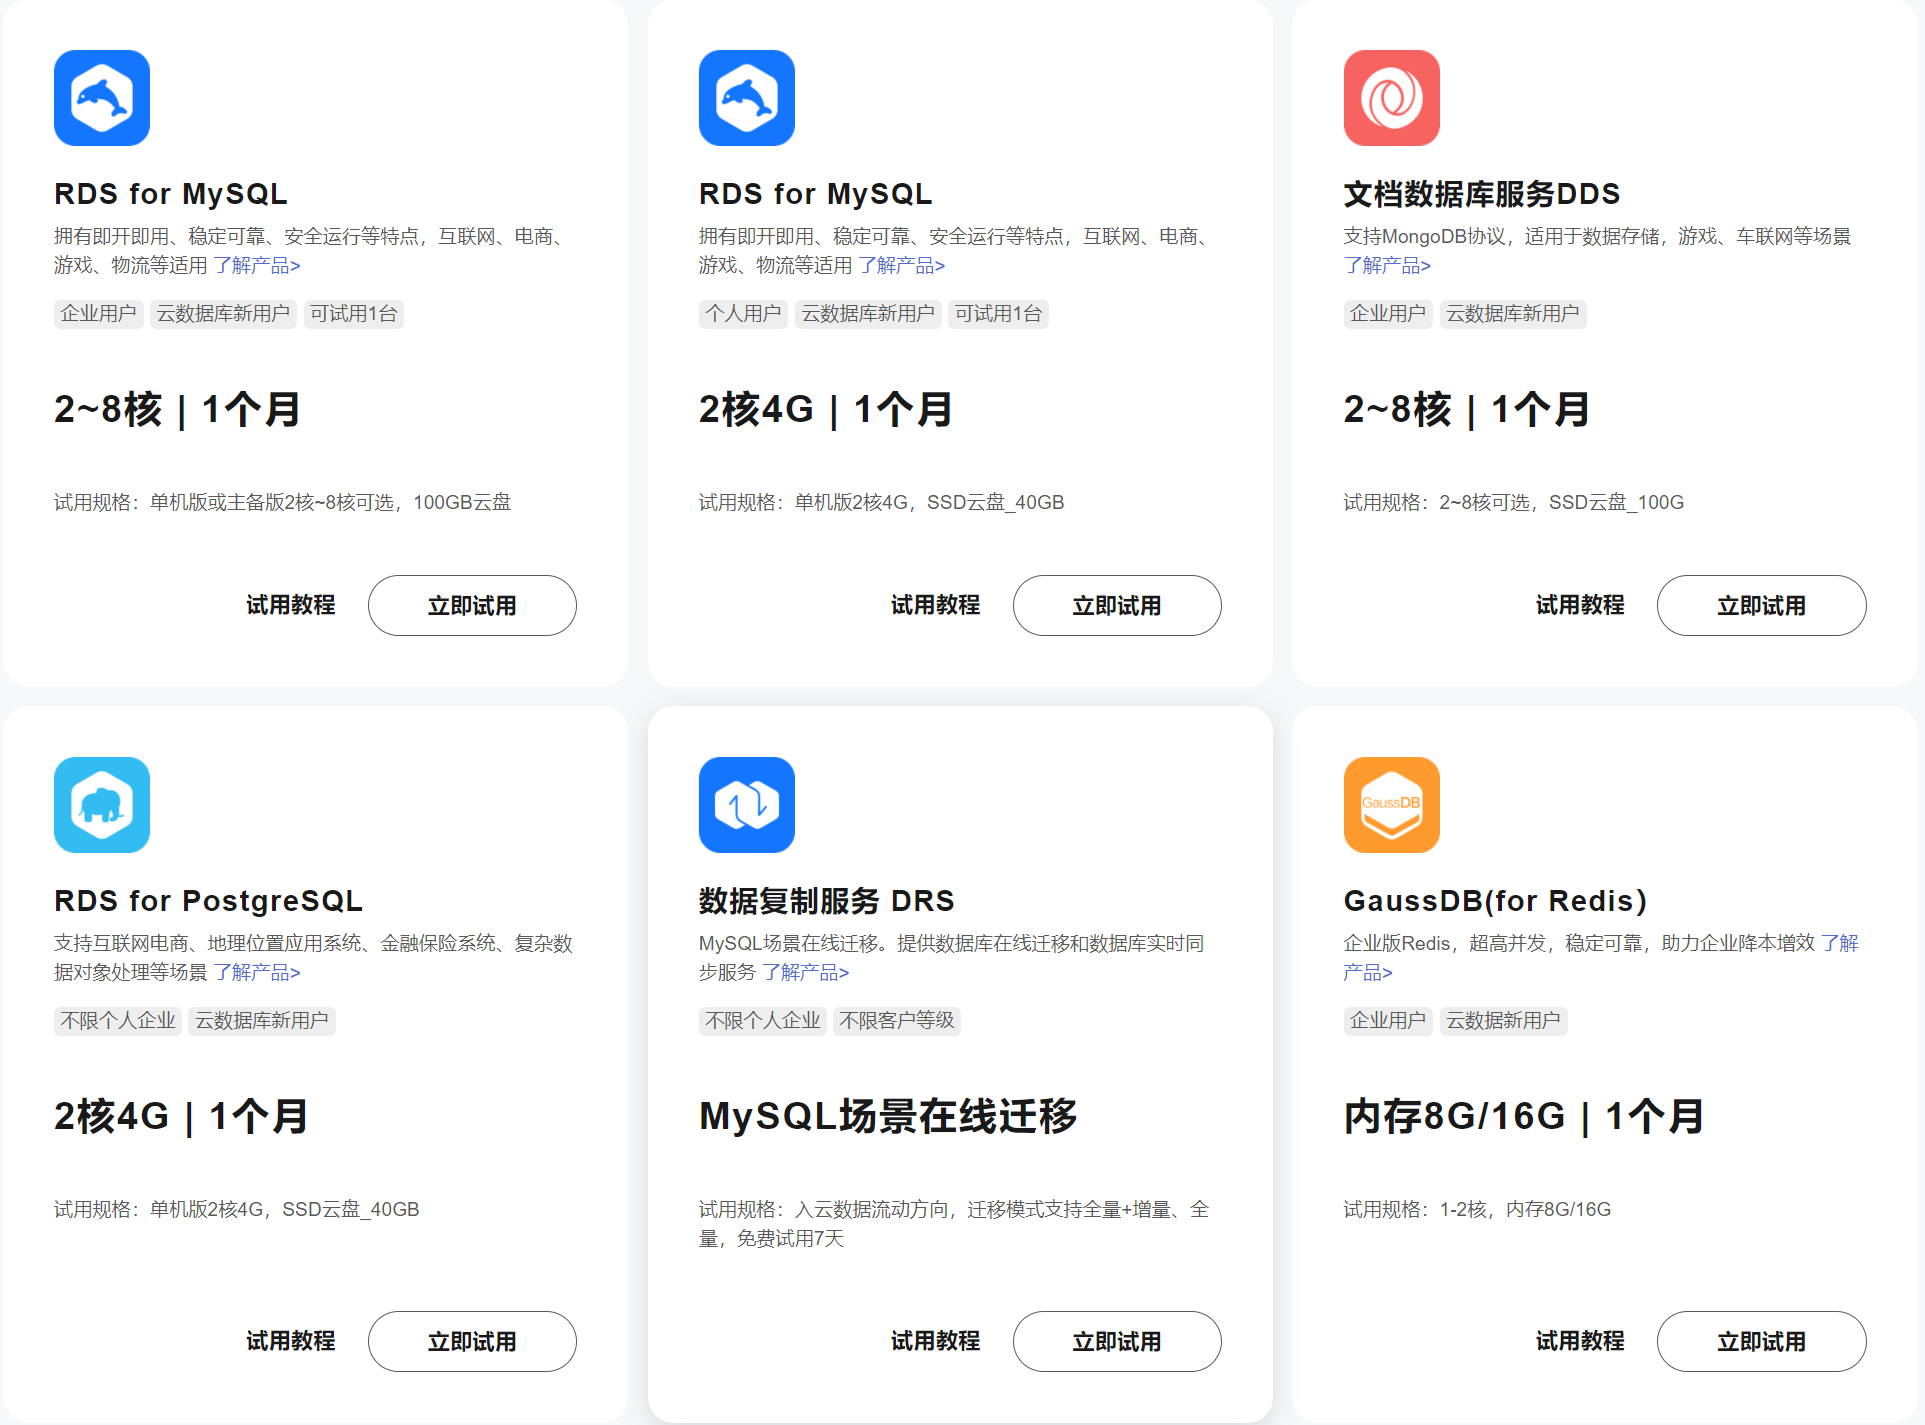Click 试用规格 text mentioning 1-2核，内存8G/16G

[x=1477, y=1209]
